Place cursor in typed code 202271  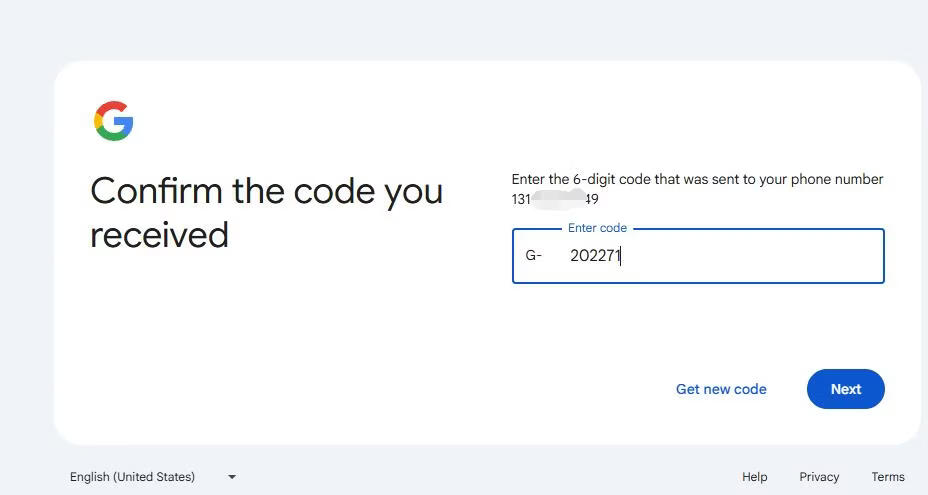pos(595,256)
